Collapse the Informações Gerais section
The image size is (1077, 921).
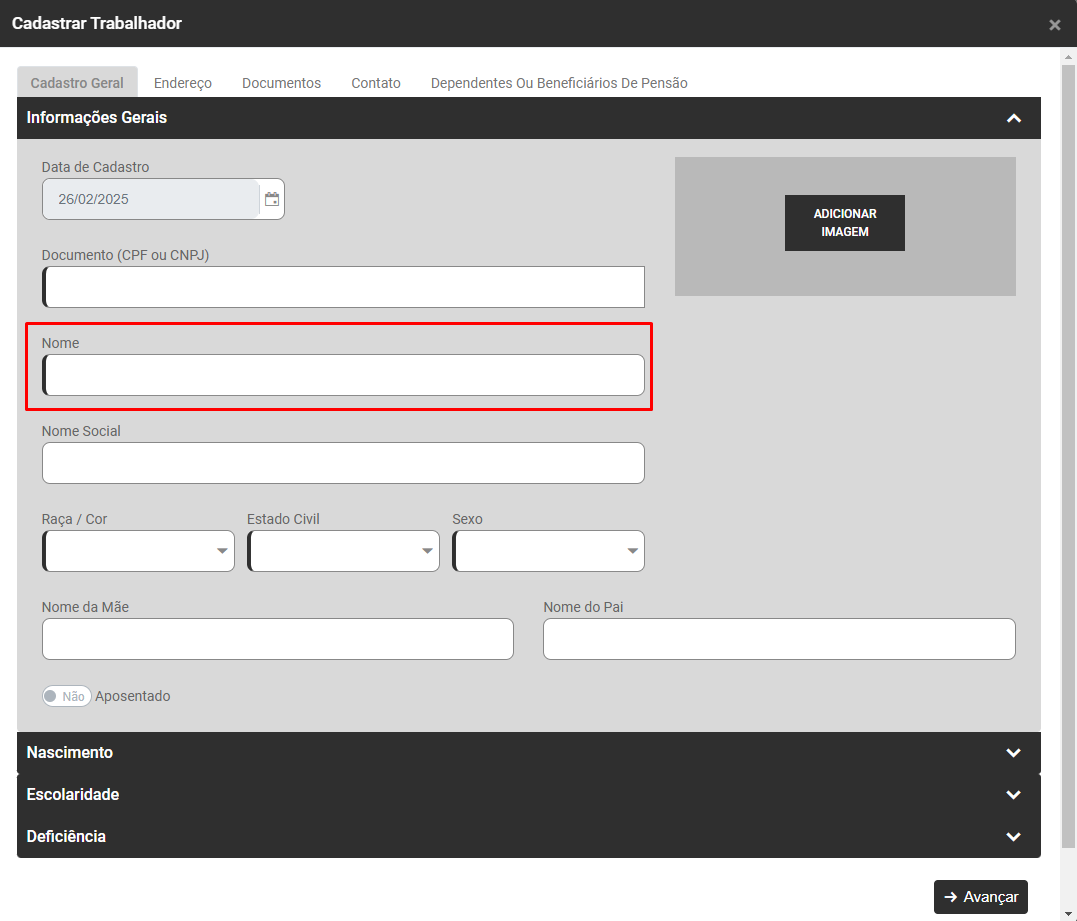pos(1013,118)
